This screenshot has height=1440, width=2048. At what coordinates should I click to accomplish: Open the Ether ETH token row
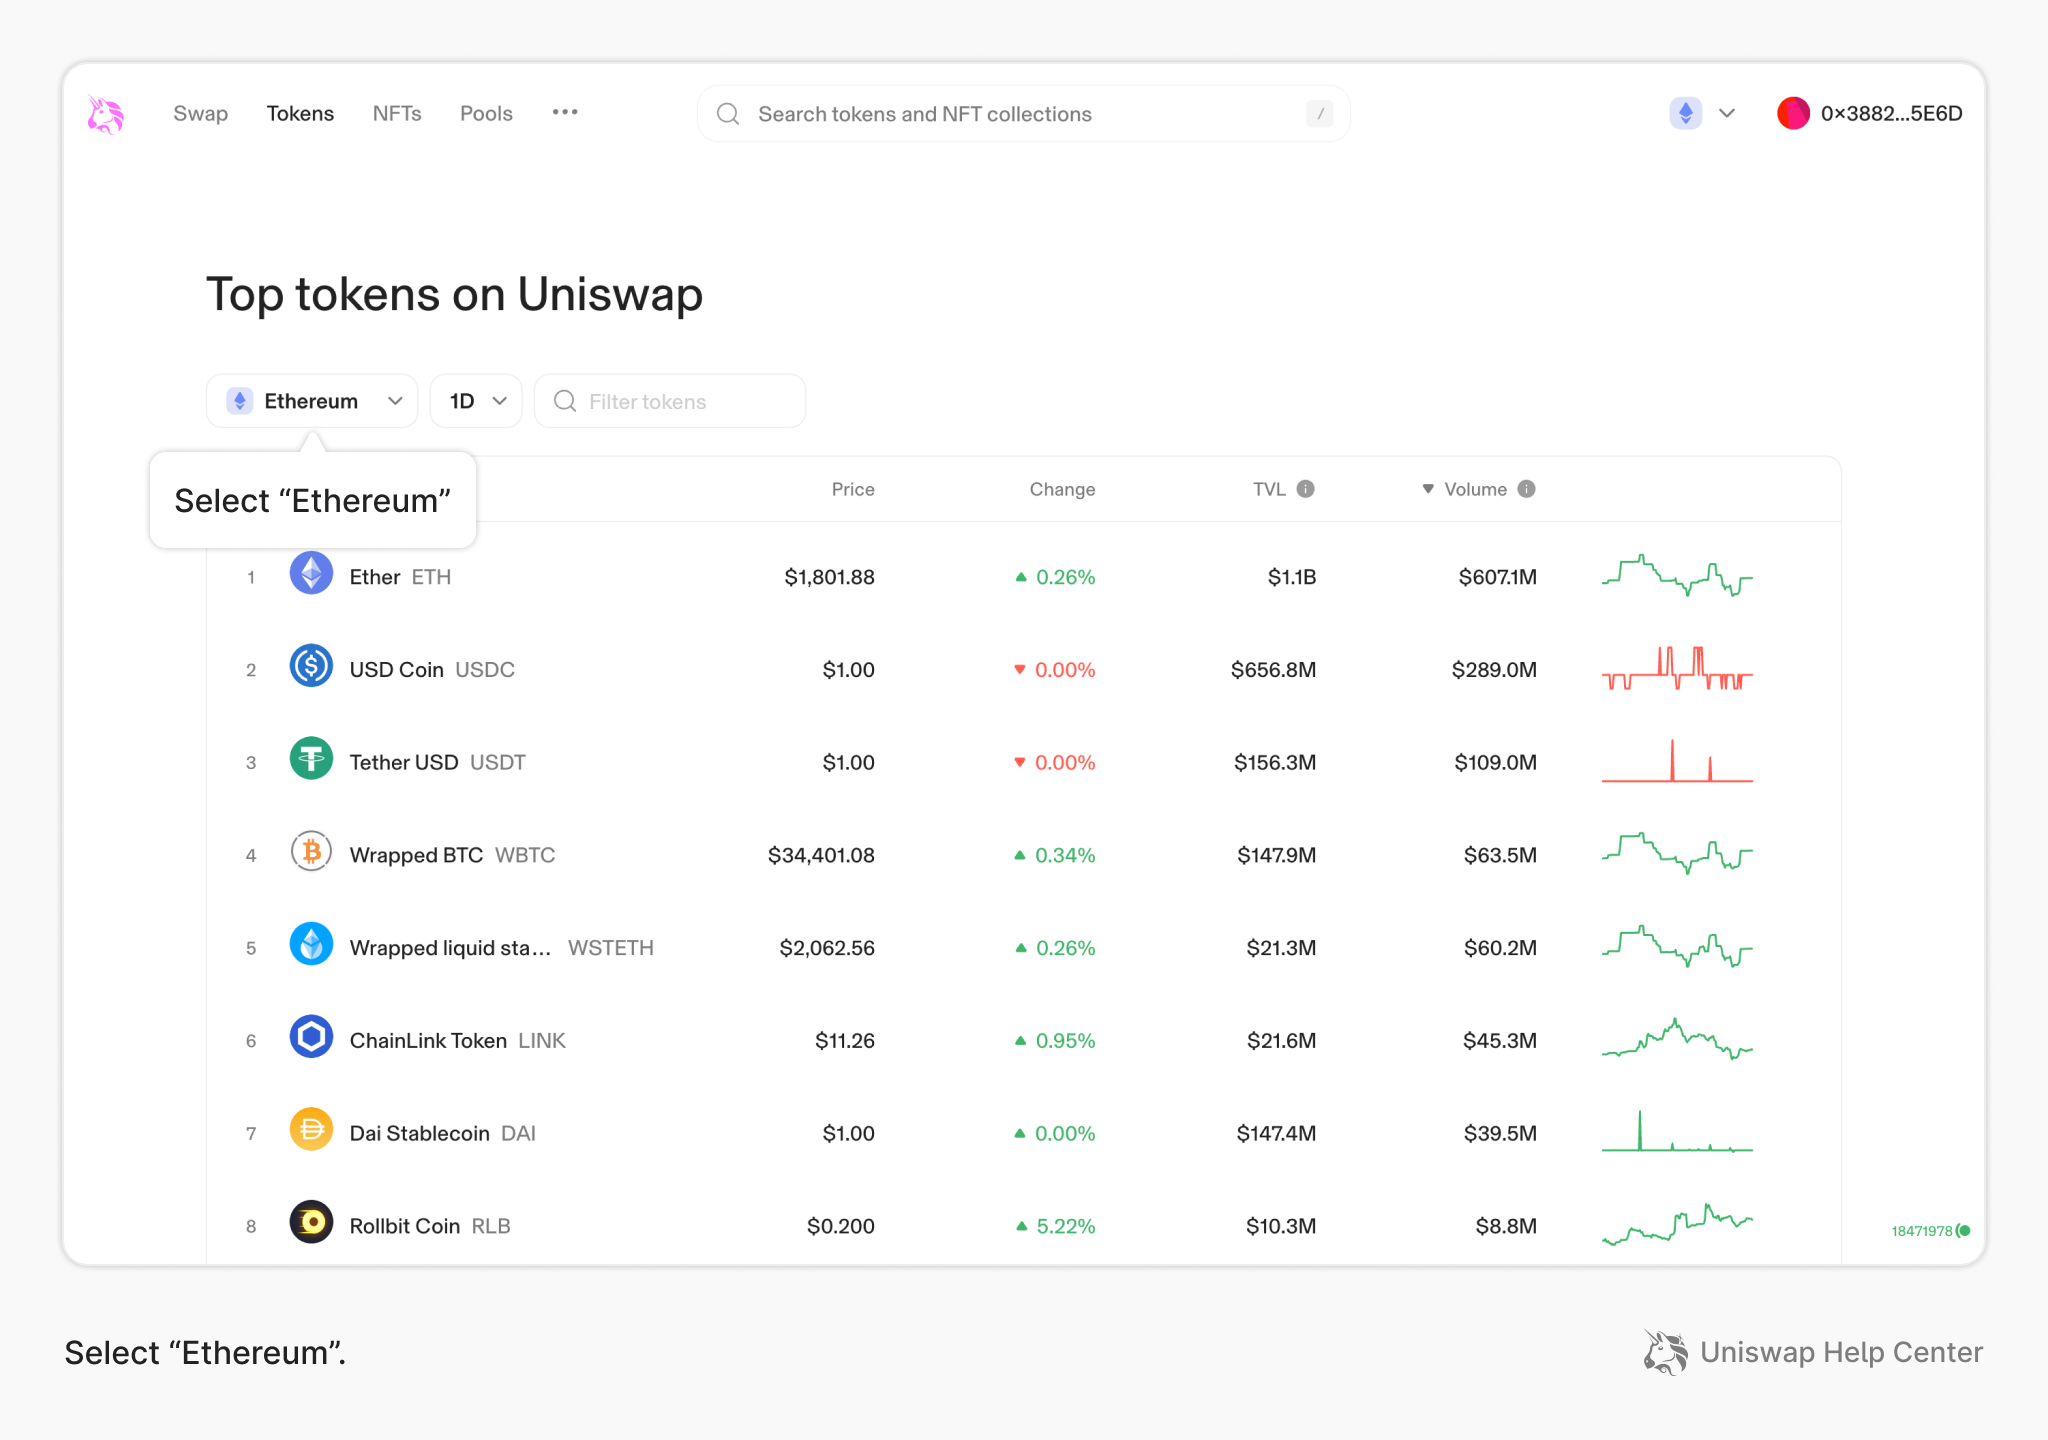point(1024,577)
